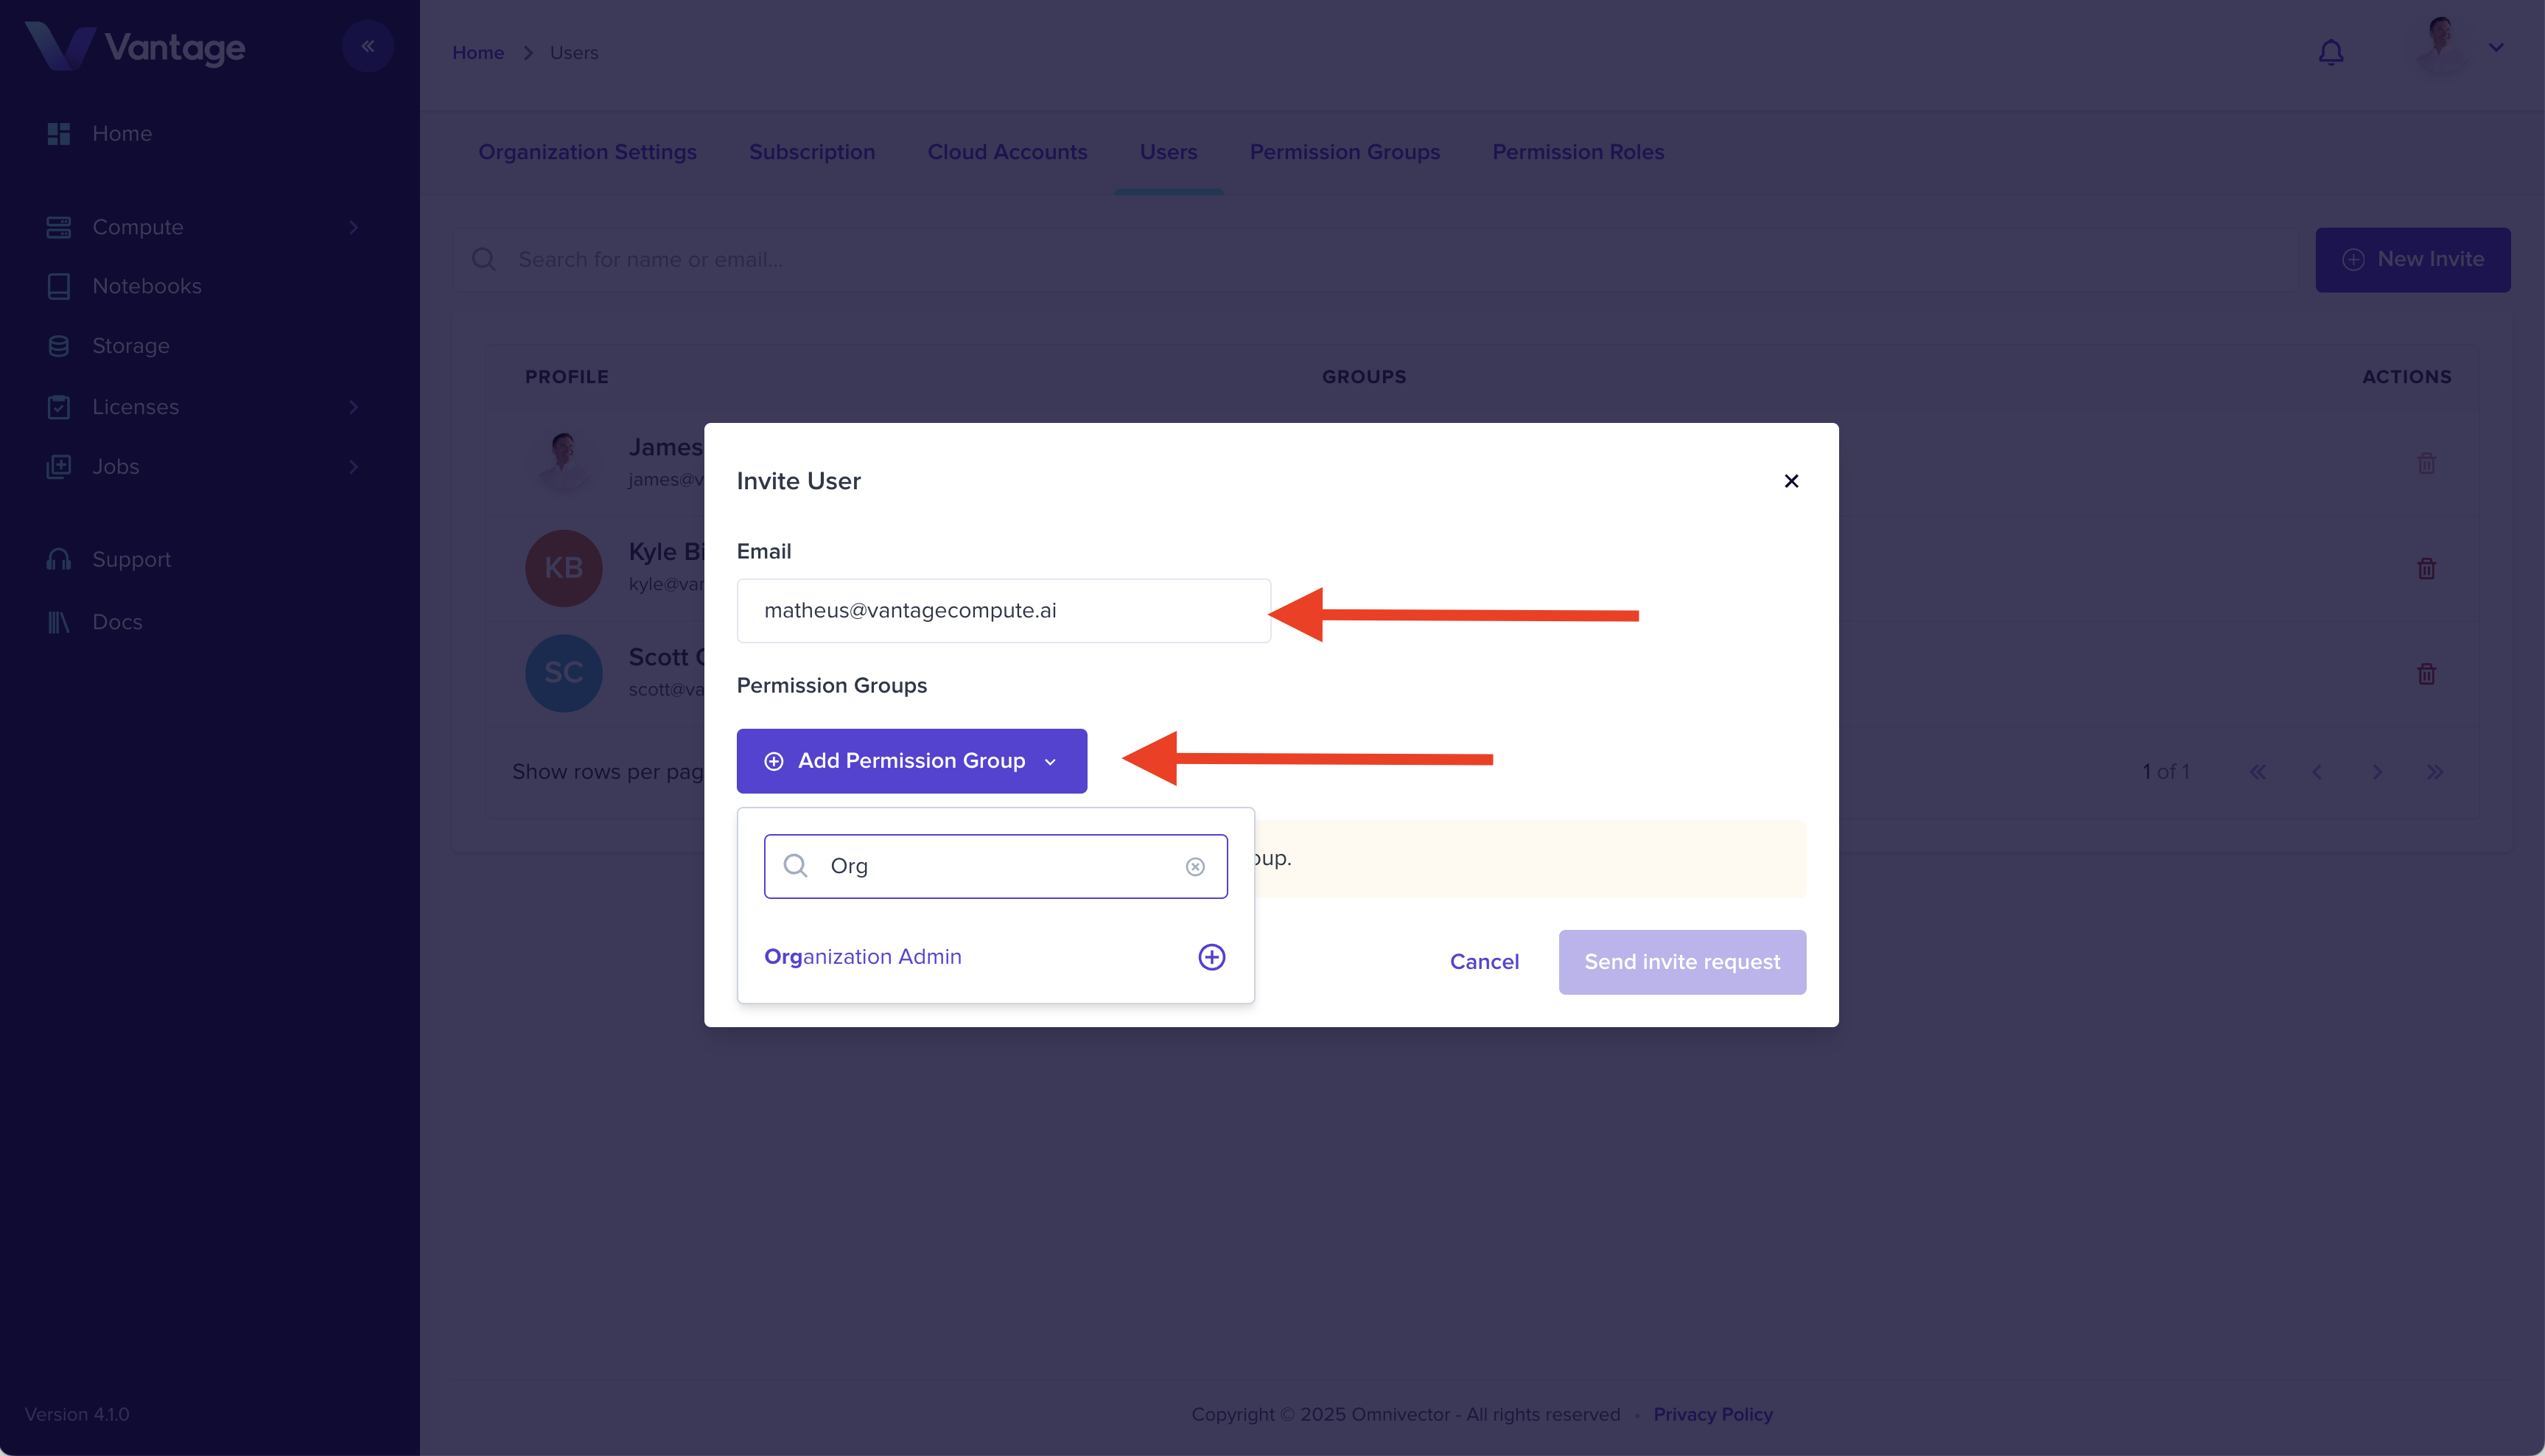
Task: Close the Invite User dialog
Action: coord(1791,481)
